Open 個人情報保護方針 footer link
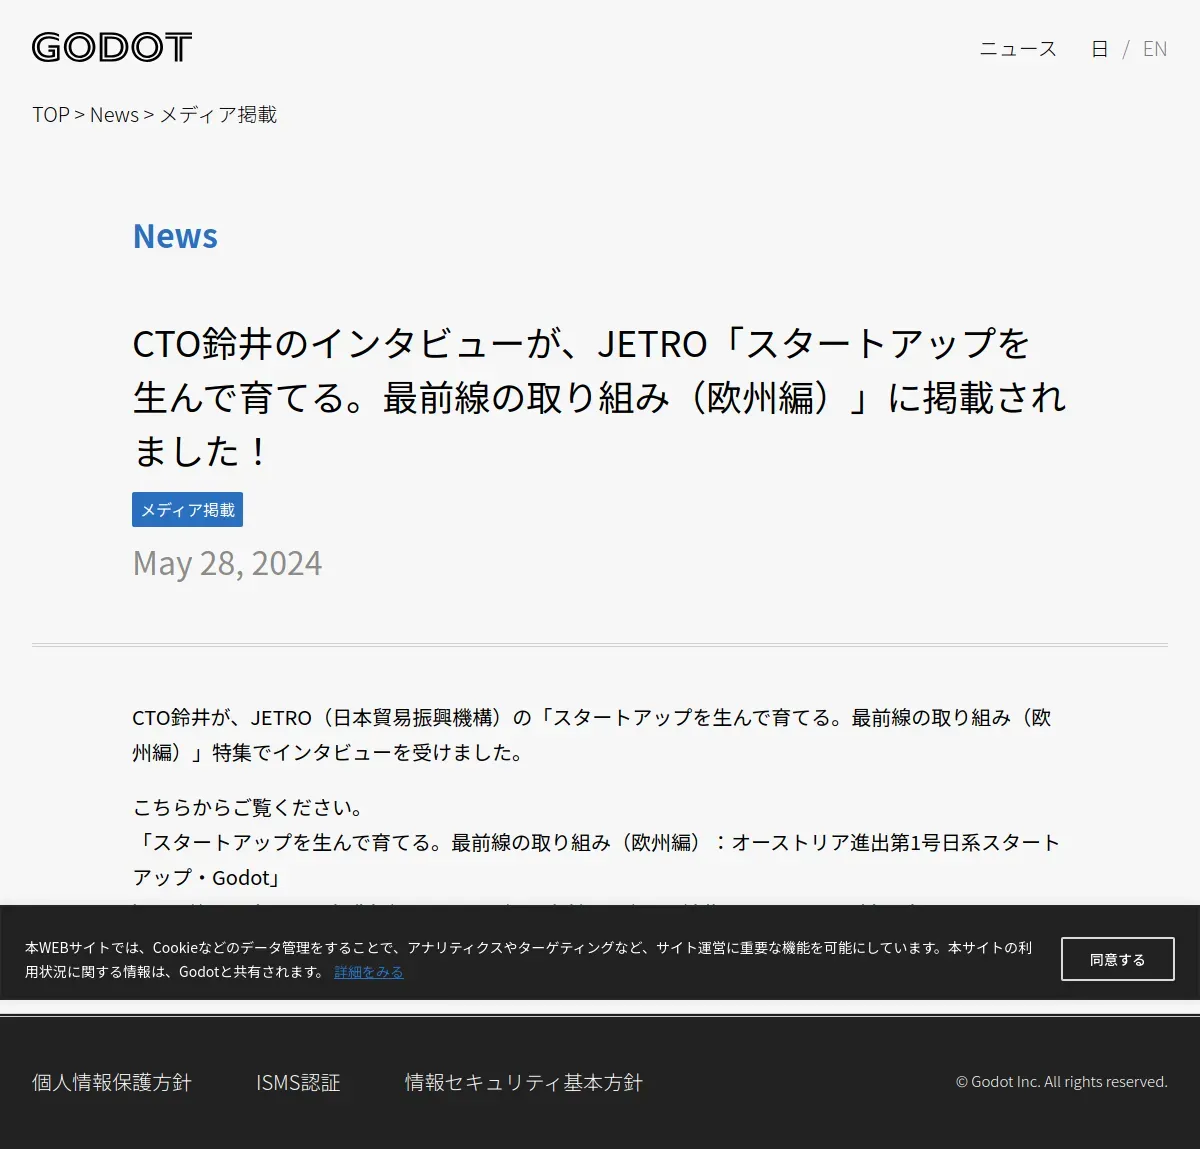The height and width of the screenshot is (1149, 1200). pos(112,1082)
